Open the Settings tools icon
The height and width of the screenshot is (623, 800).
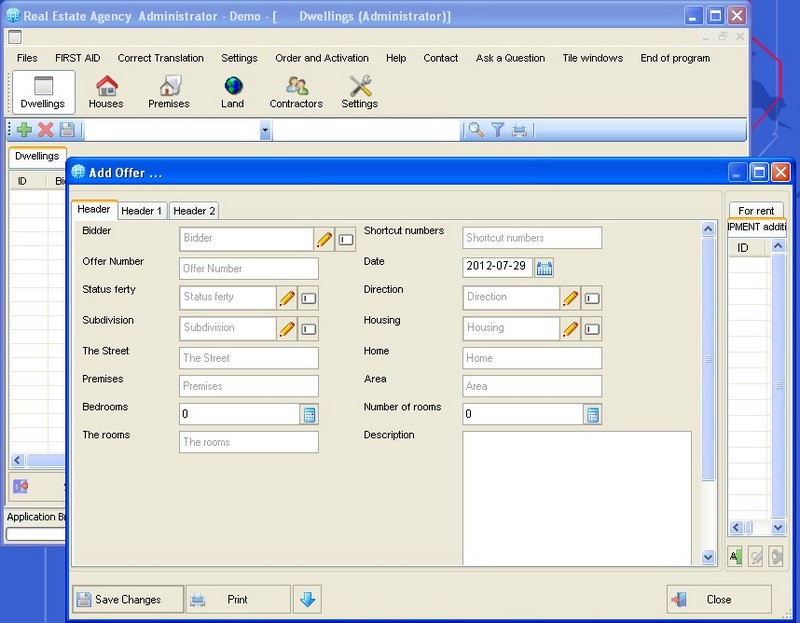click(360, 92)
